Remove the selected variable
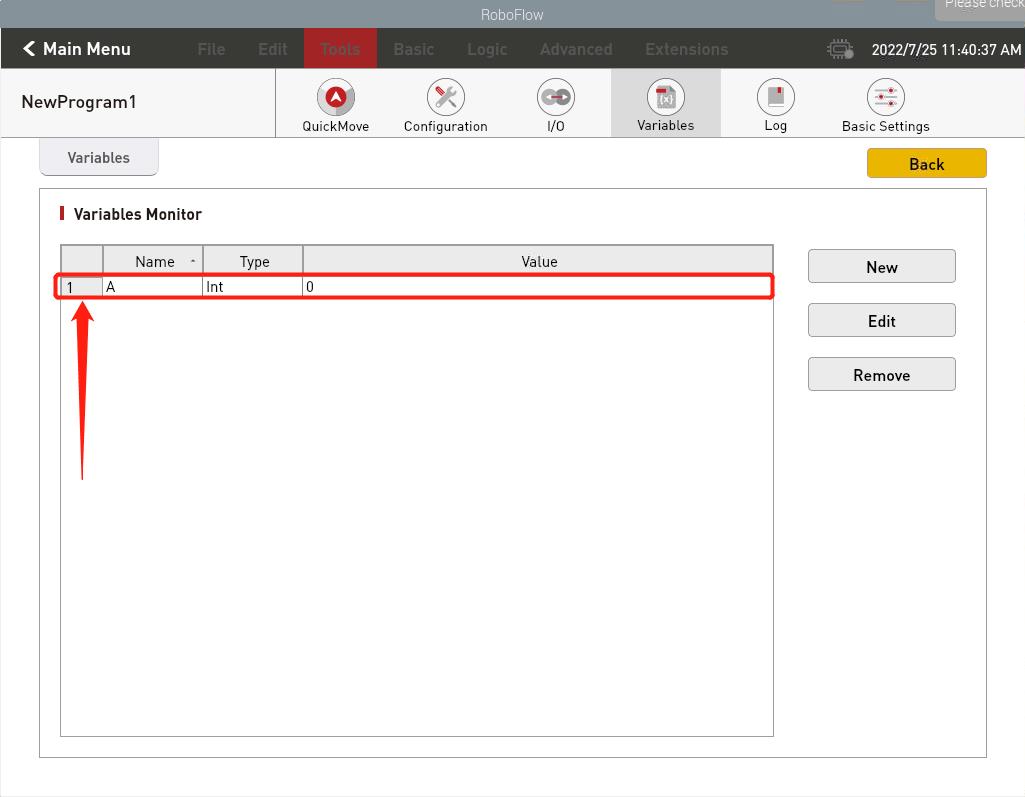 click(881, 375)
